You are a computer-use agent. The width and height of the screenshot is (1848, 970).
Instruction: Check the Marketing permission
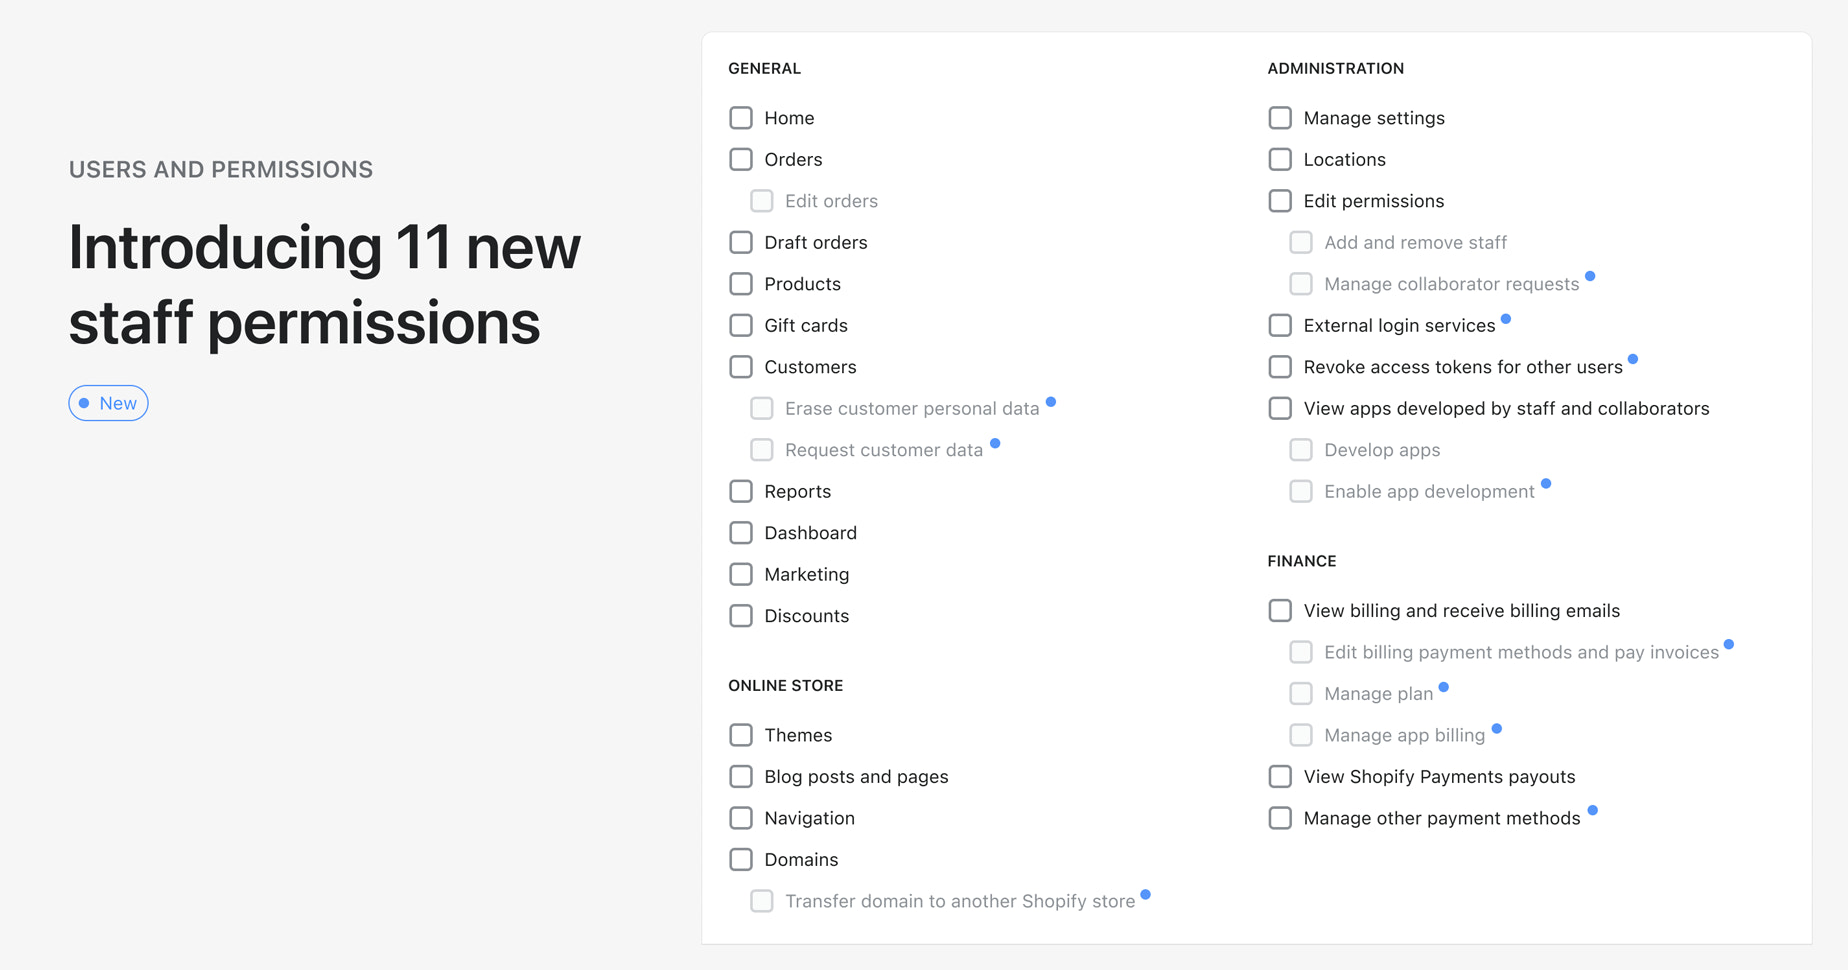click(x=741, y=574)
